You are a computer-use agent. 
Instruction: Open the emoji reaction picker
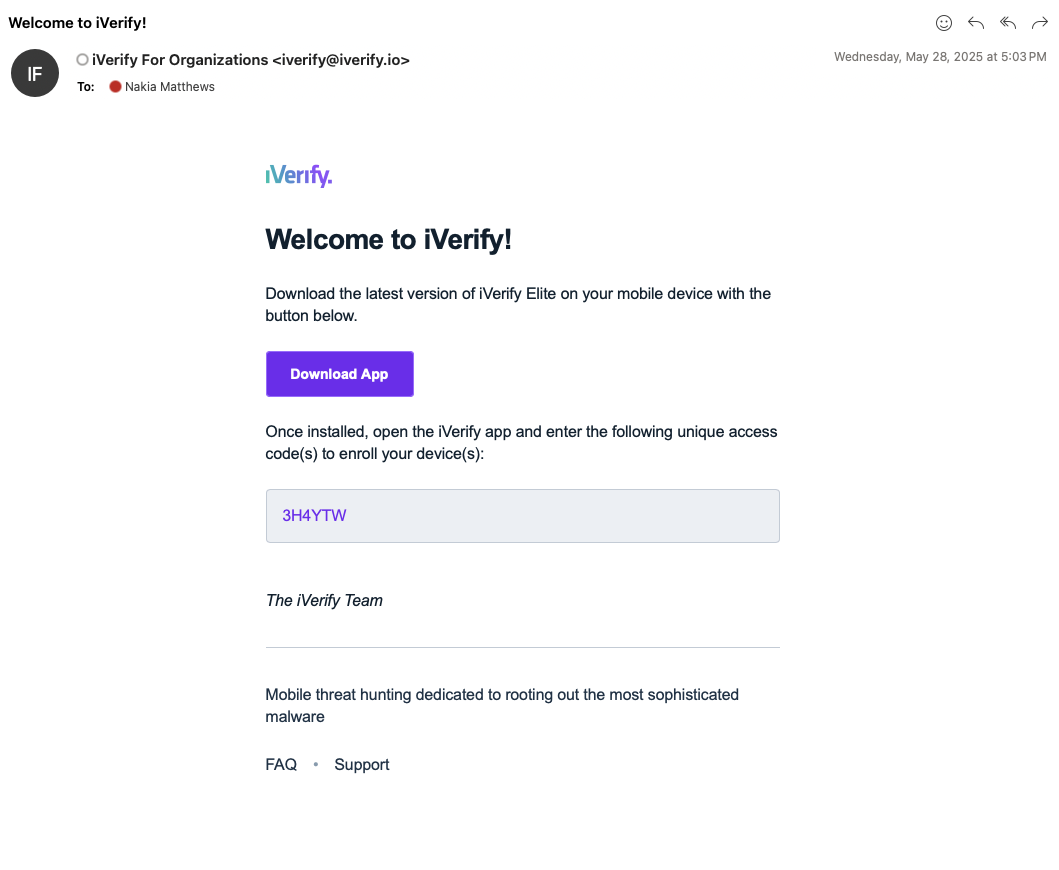point(943,23)
